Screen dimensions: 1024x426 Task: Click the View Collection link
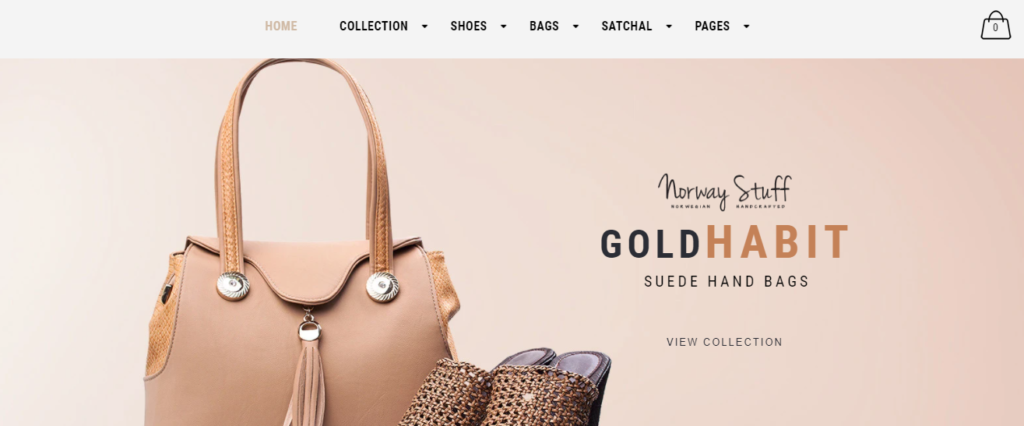724,342
